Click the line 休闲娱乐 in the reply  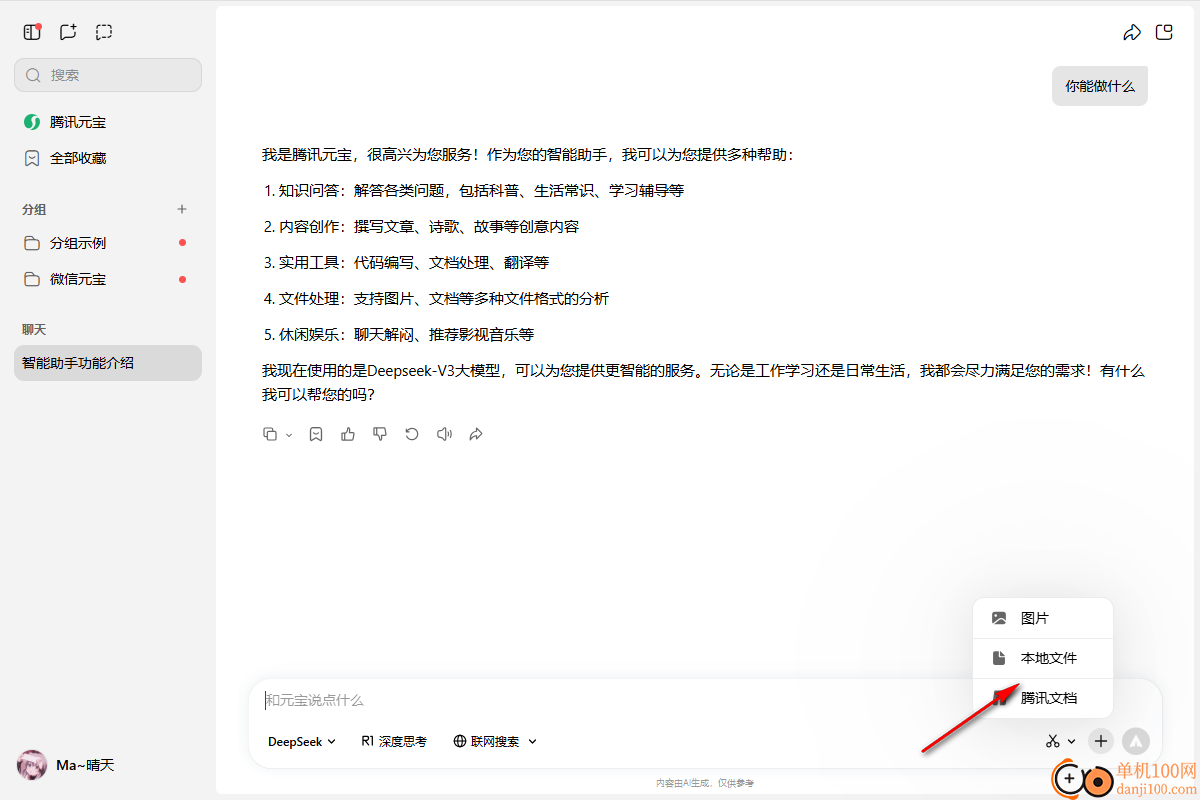(x=399, y=334)
